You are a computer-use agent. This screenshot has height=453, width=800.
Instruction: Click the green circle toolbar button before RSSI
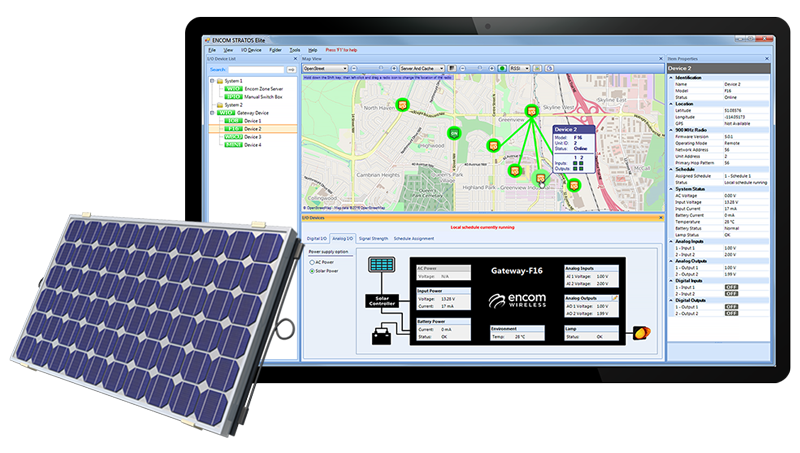coord(502,68)
